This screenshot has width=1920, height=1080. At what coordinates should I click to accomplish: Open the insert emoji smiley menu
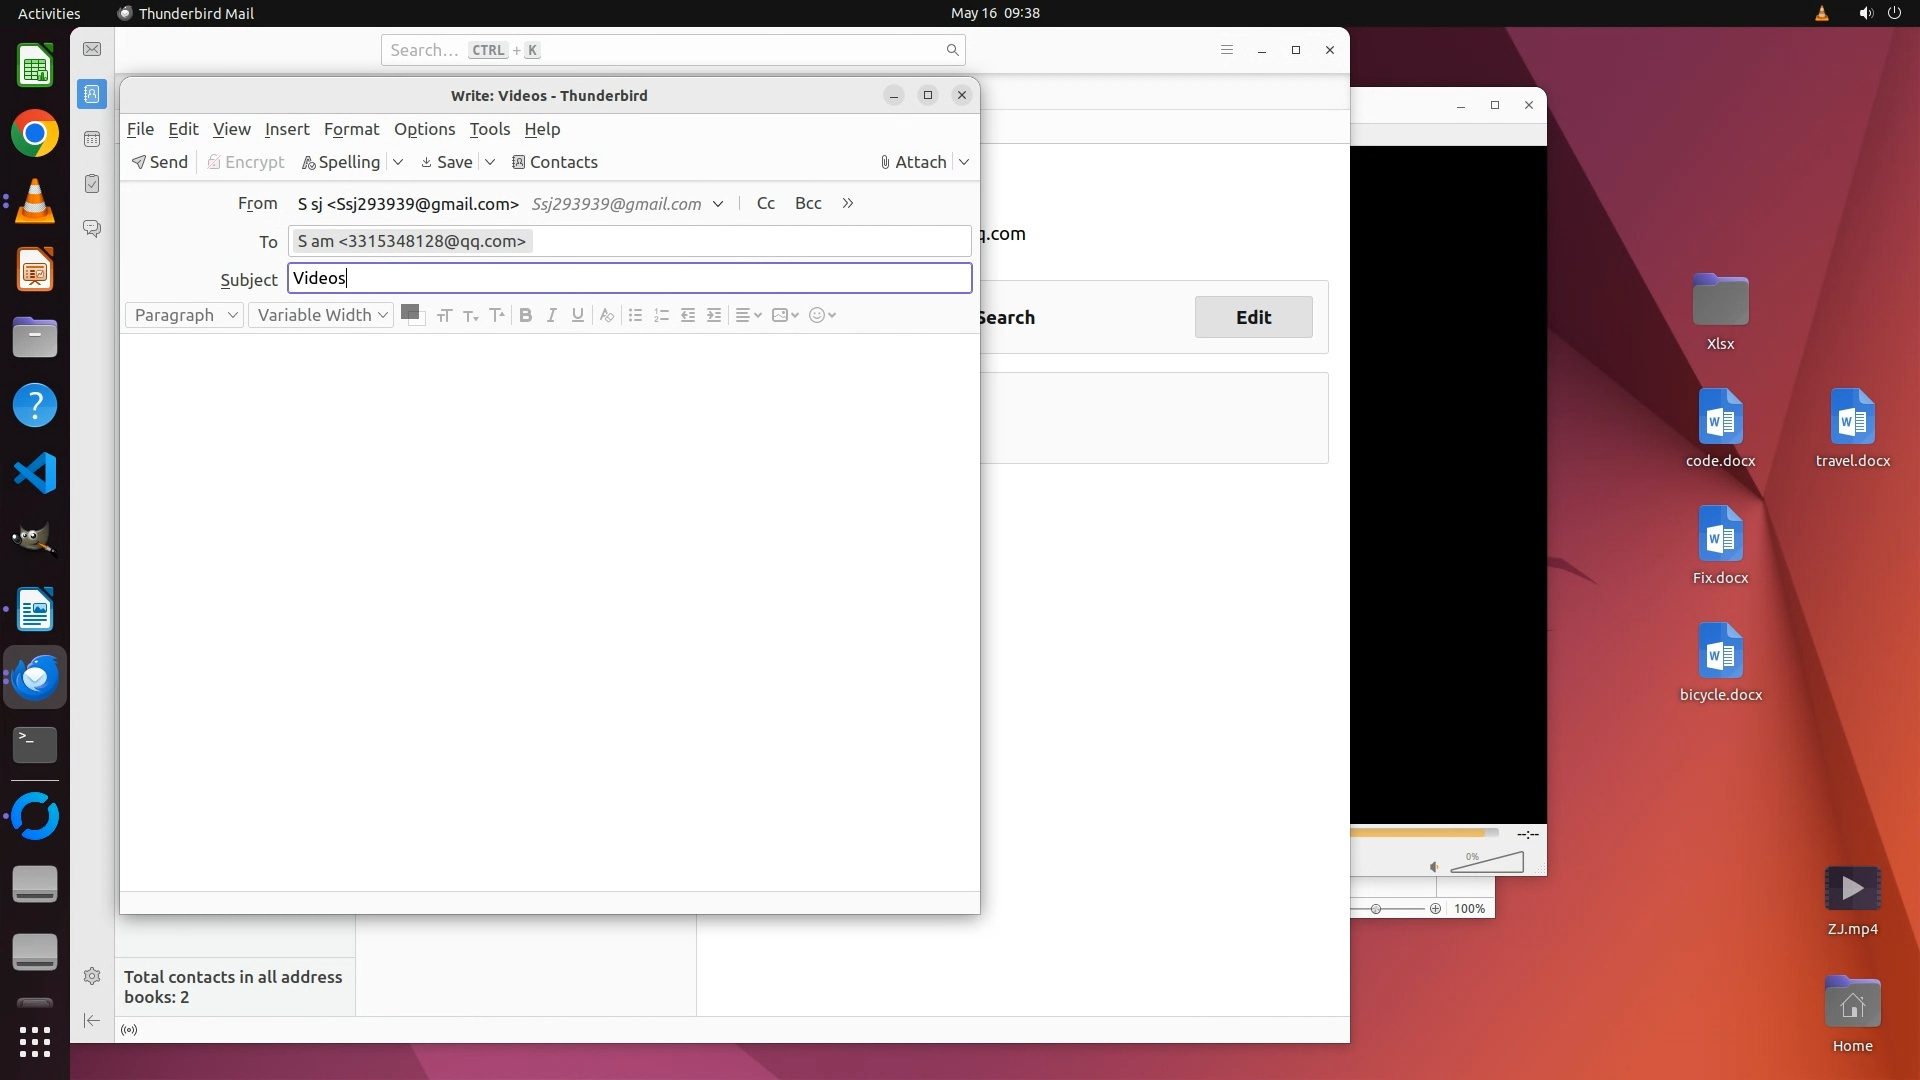(821, 315)
